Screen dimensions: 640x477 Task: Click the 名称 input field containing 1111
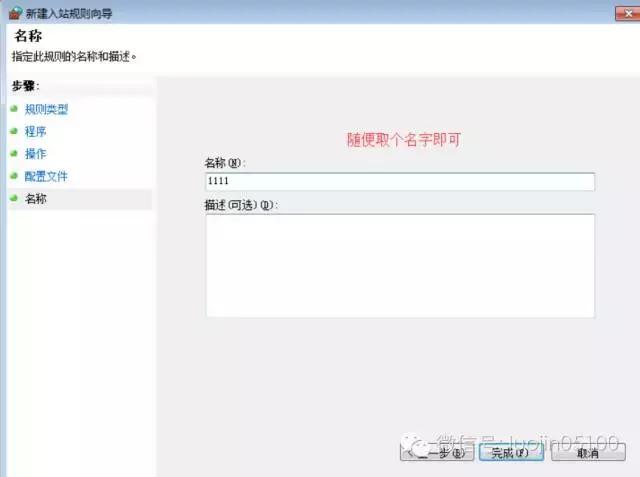(x=400, y=181)
